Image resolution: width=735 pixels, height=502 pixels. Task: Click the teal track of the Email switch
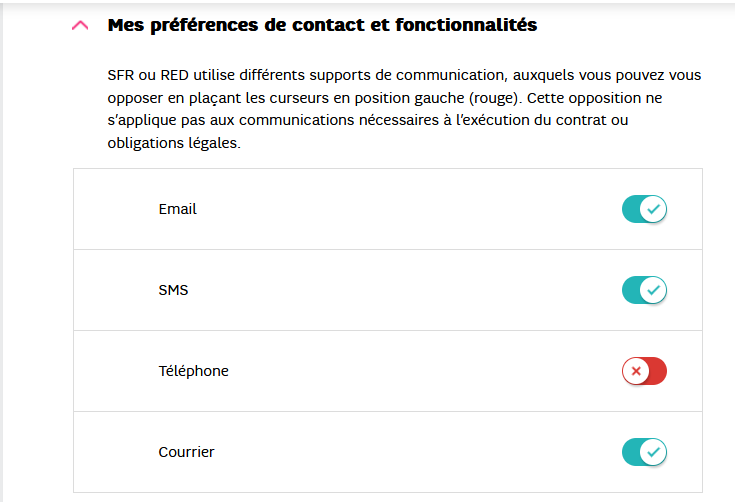point(631,209)
